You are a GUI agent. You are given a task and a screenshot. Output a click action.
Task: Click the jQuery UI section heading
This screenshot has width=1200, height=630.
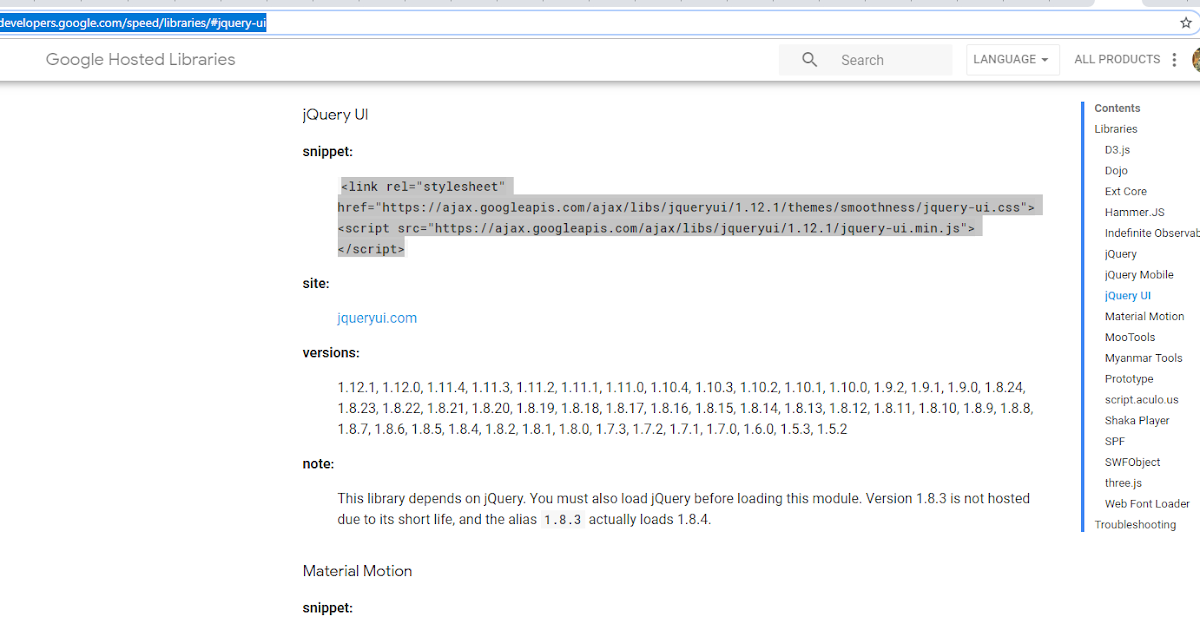click(x=335, y=114)
